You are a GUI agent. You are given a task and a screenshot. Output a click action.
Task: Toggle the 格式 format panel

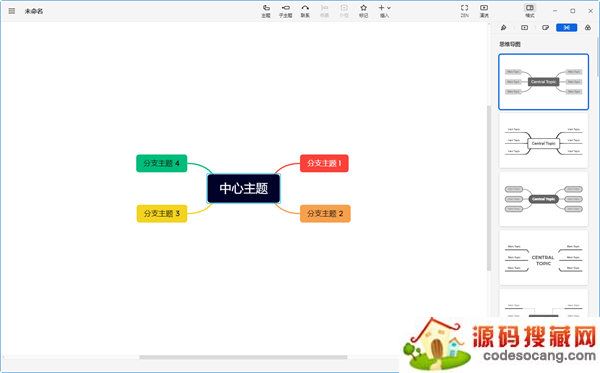pos(530,11)
